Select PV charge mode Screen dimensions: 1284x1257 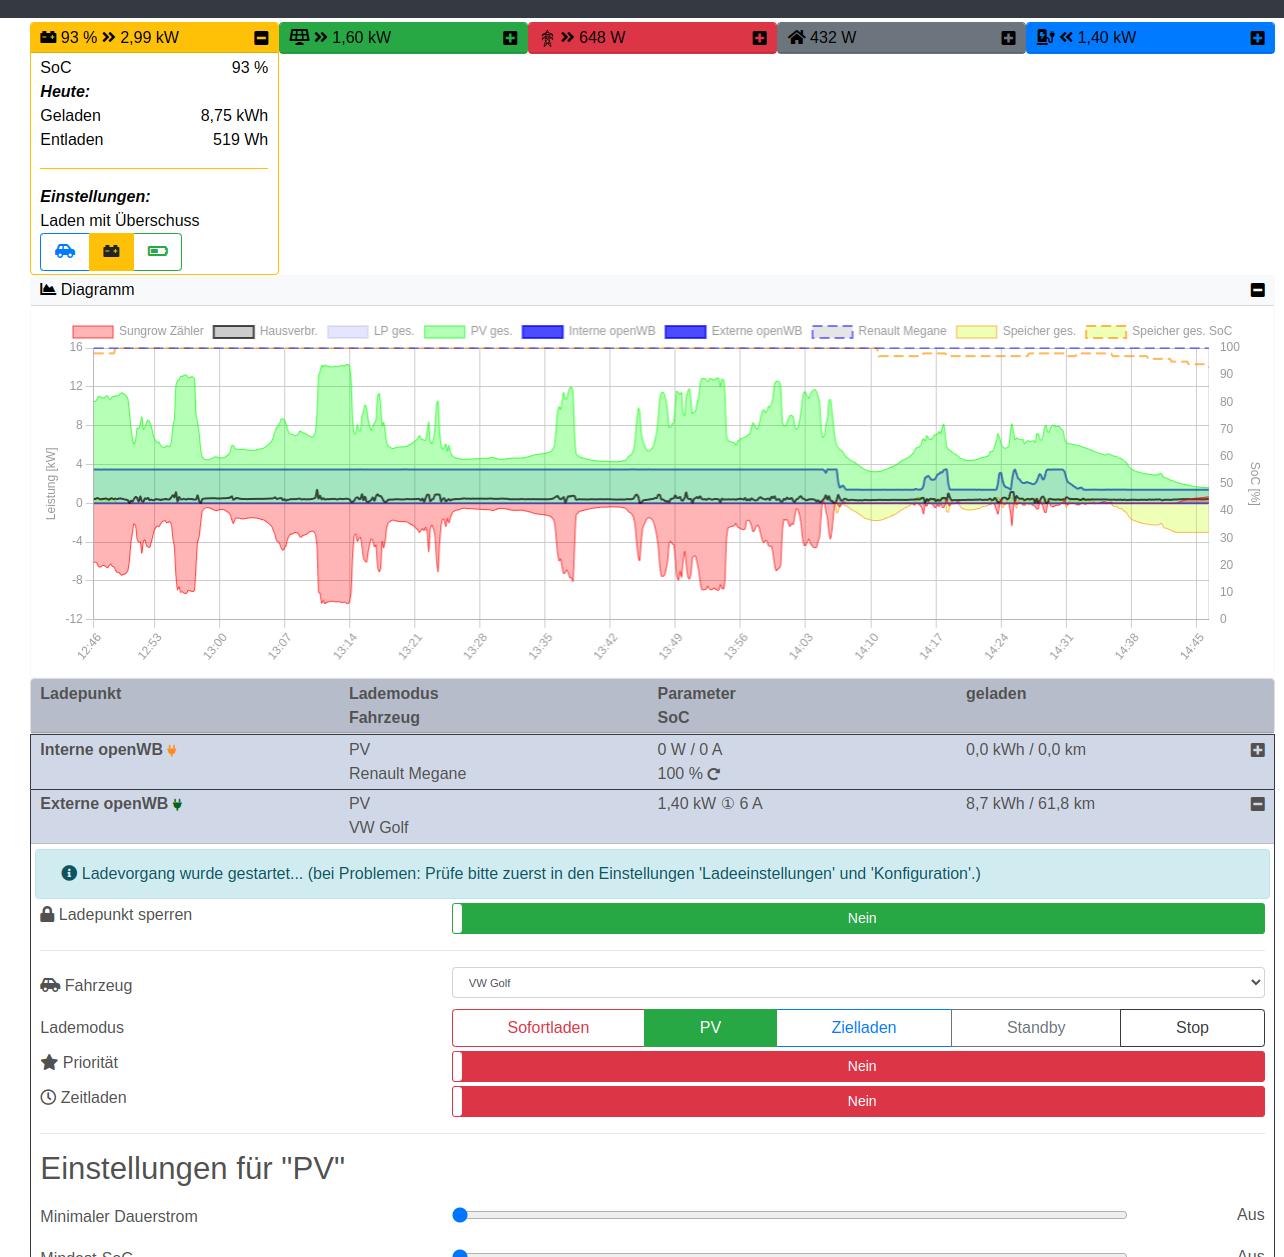pos(710,1028)
